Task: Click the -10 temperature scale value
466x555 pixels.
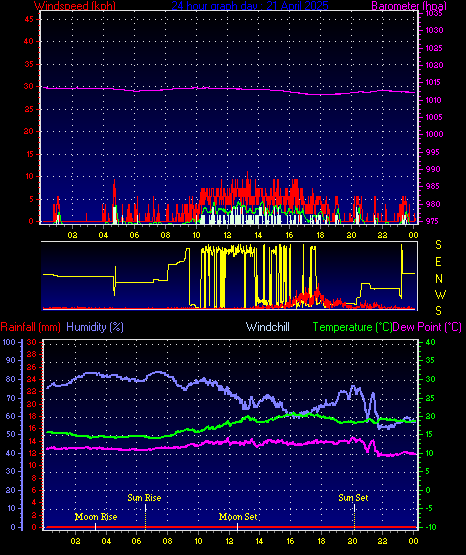Action: [431, 527]
